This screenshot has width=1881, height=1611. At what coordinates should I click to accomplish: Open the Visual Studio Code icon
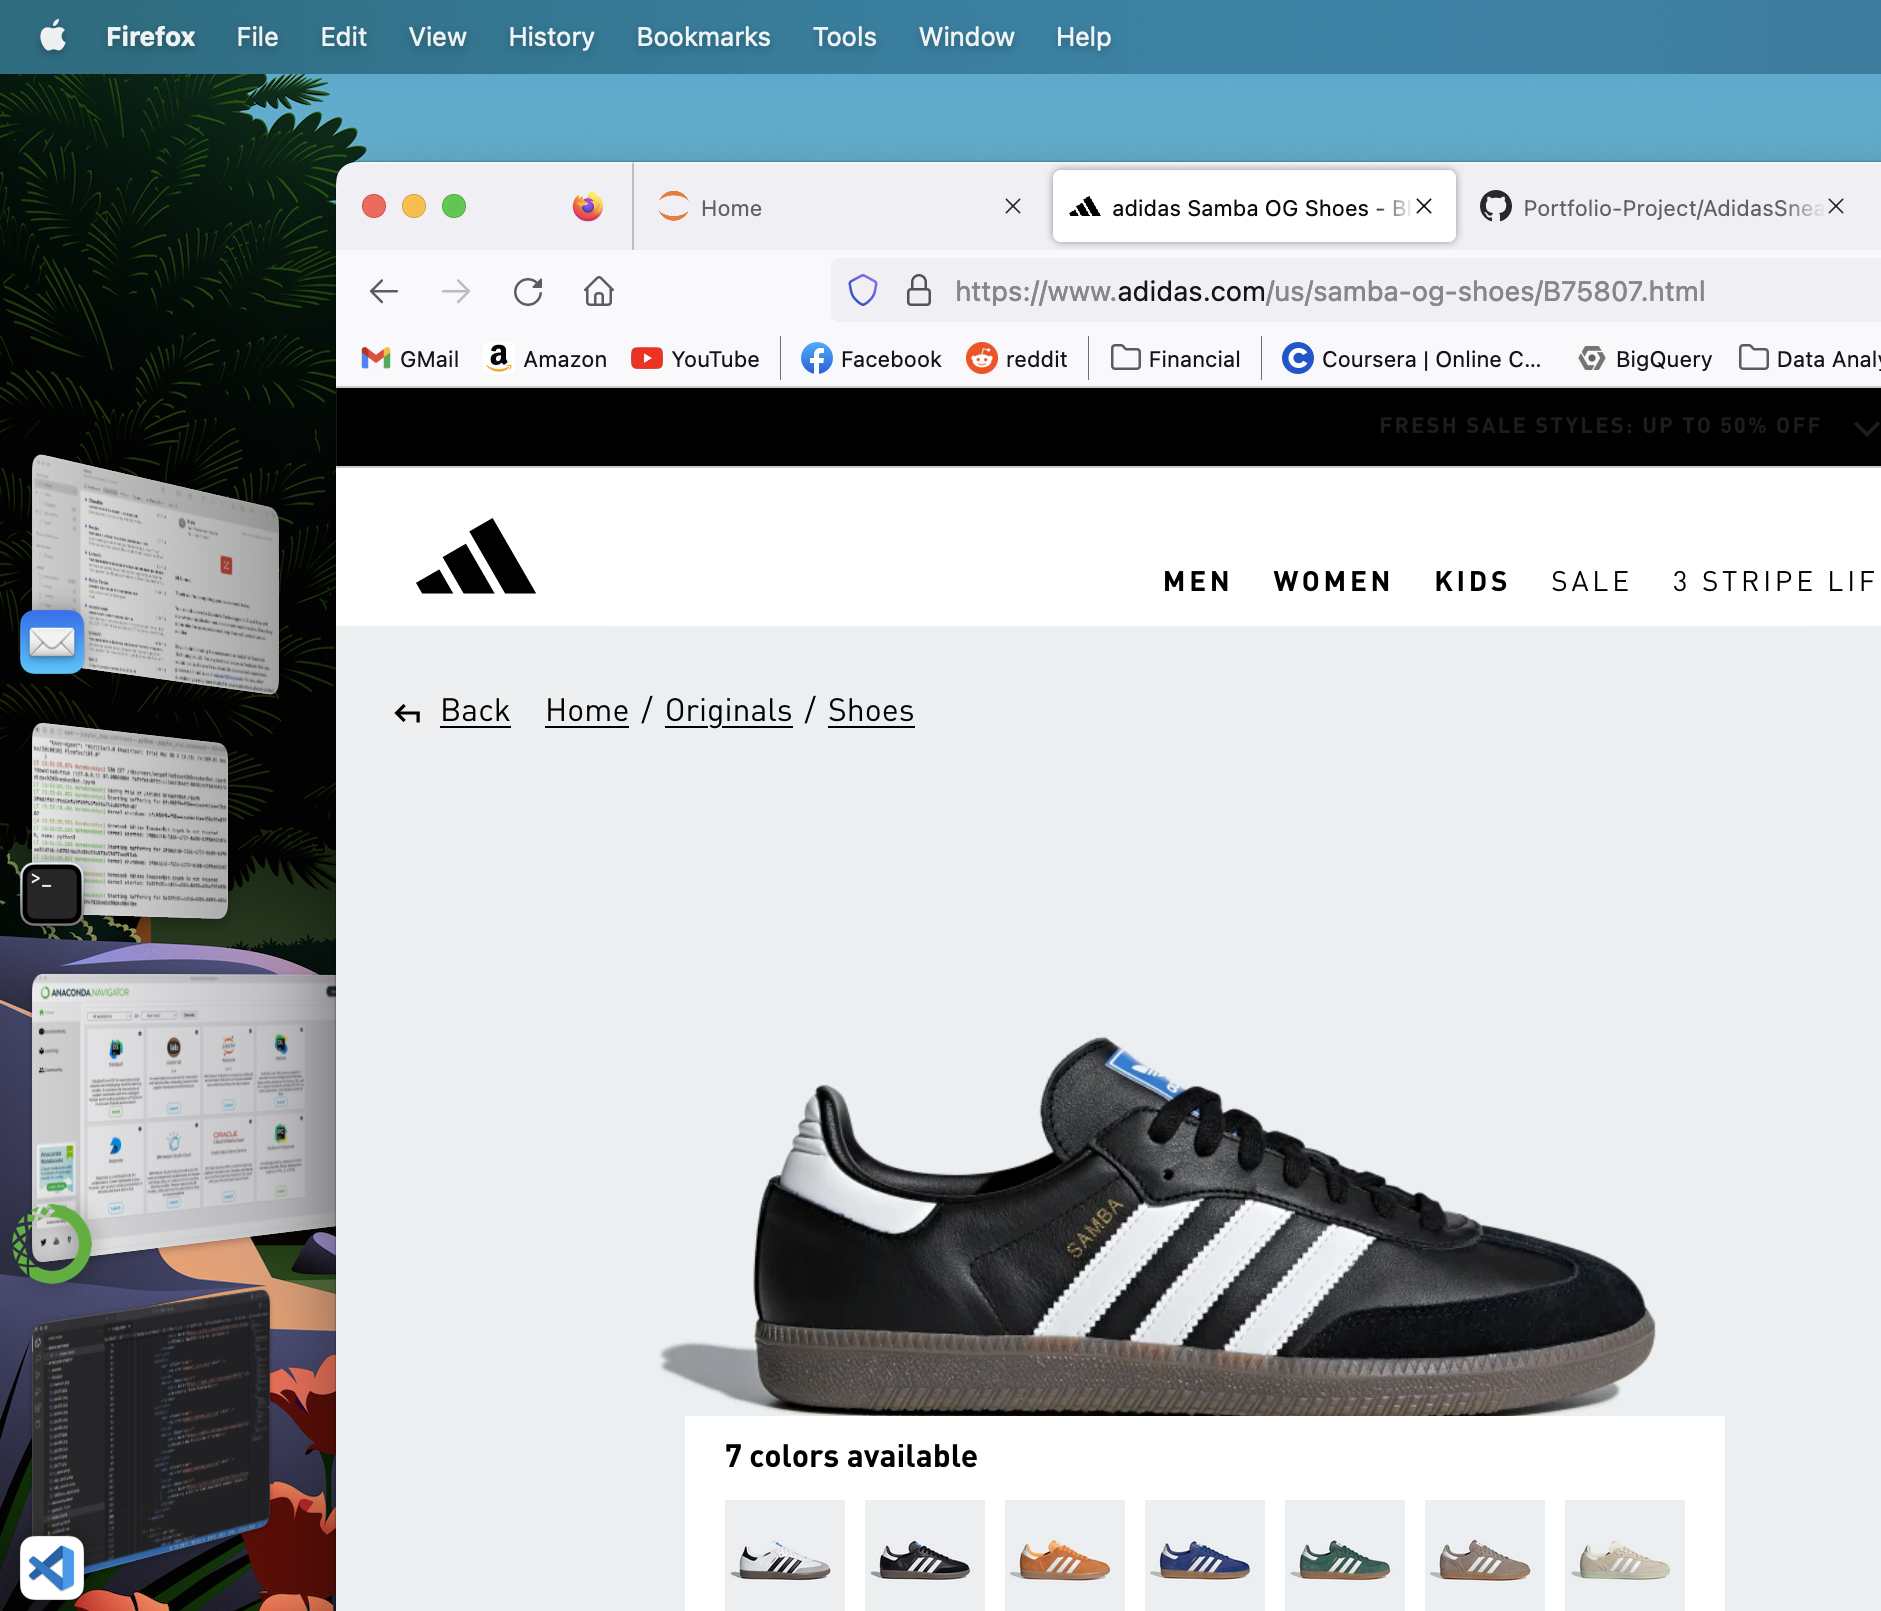(51, 1567)
